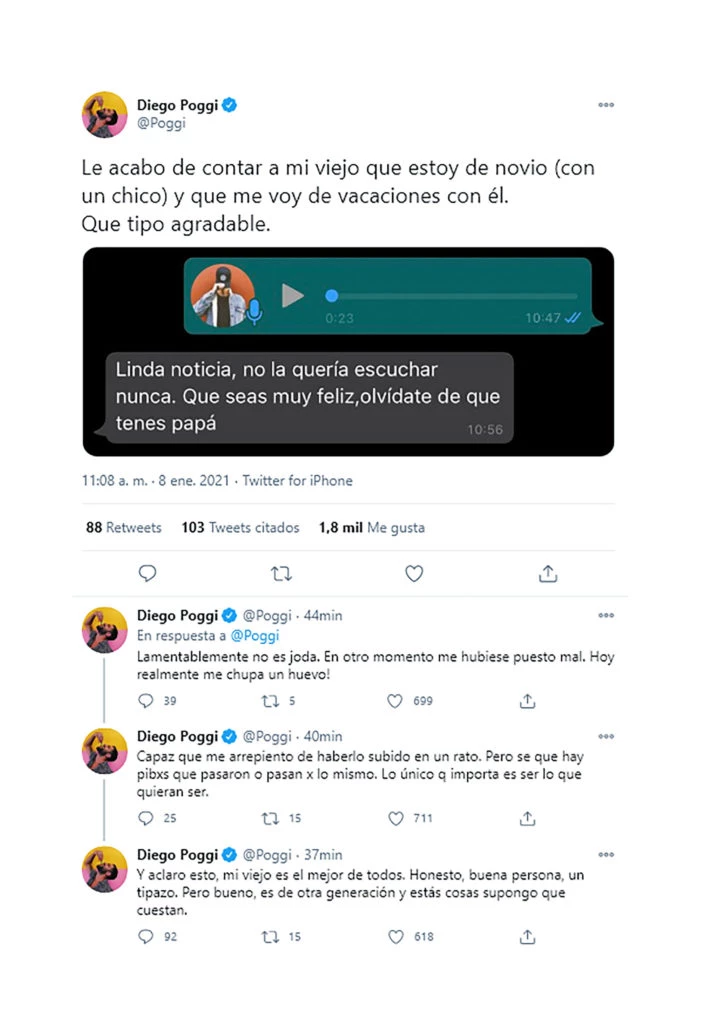This screenshot has height=1024, width=717.
Task: Reply to the main tweet
Action: coord(147,574)
